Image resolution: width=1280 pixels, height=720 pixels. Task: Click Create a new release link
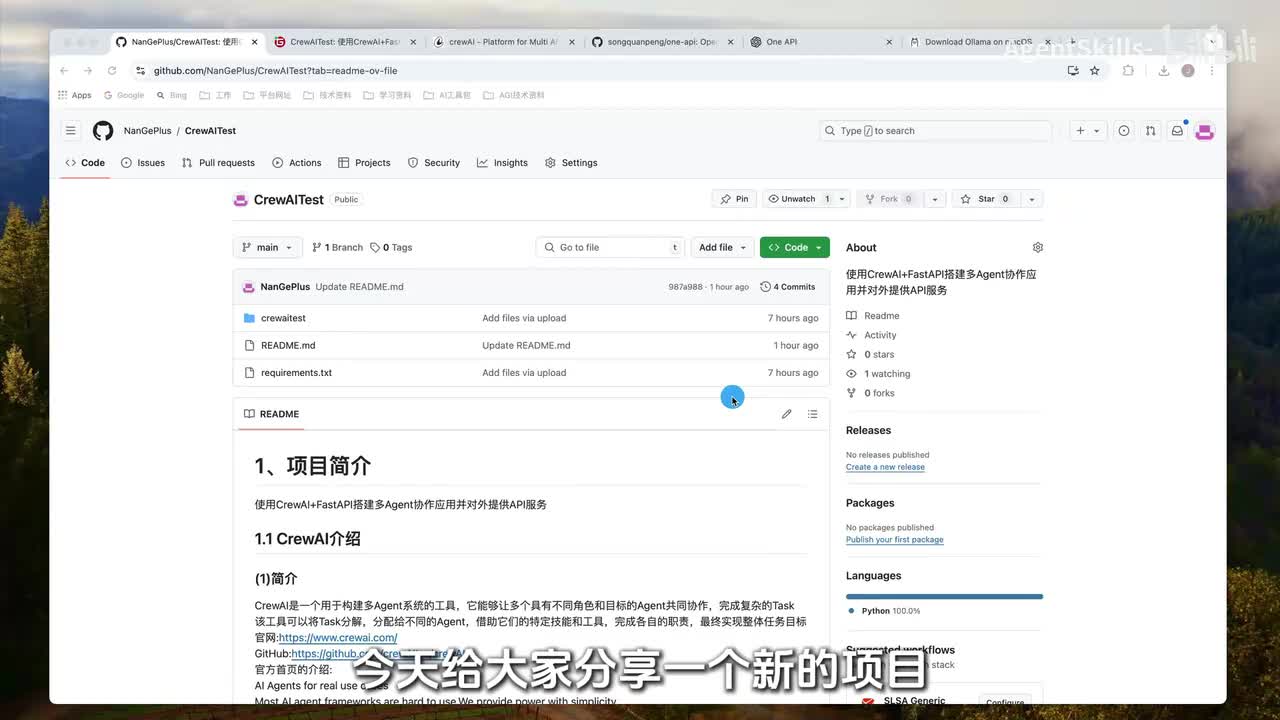(885, 467)
